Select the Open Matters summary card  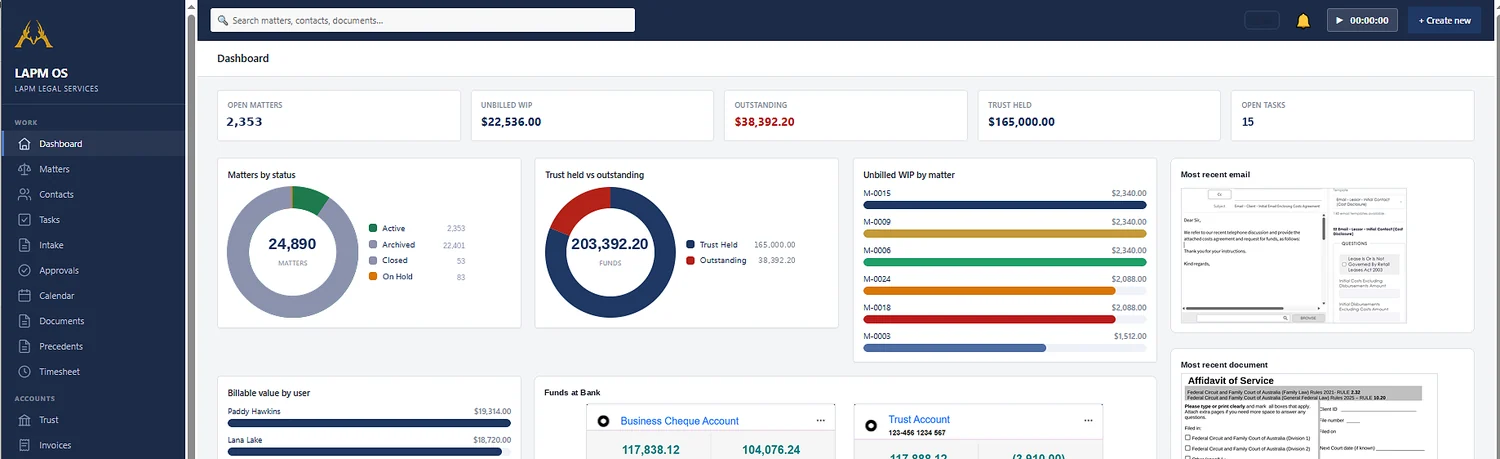pos(340,115)
